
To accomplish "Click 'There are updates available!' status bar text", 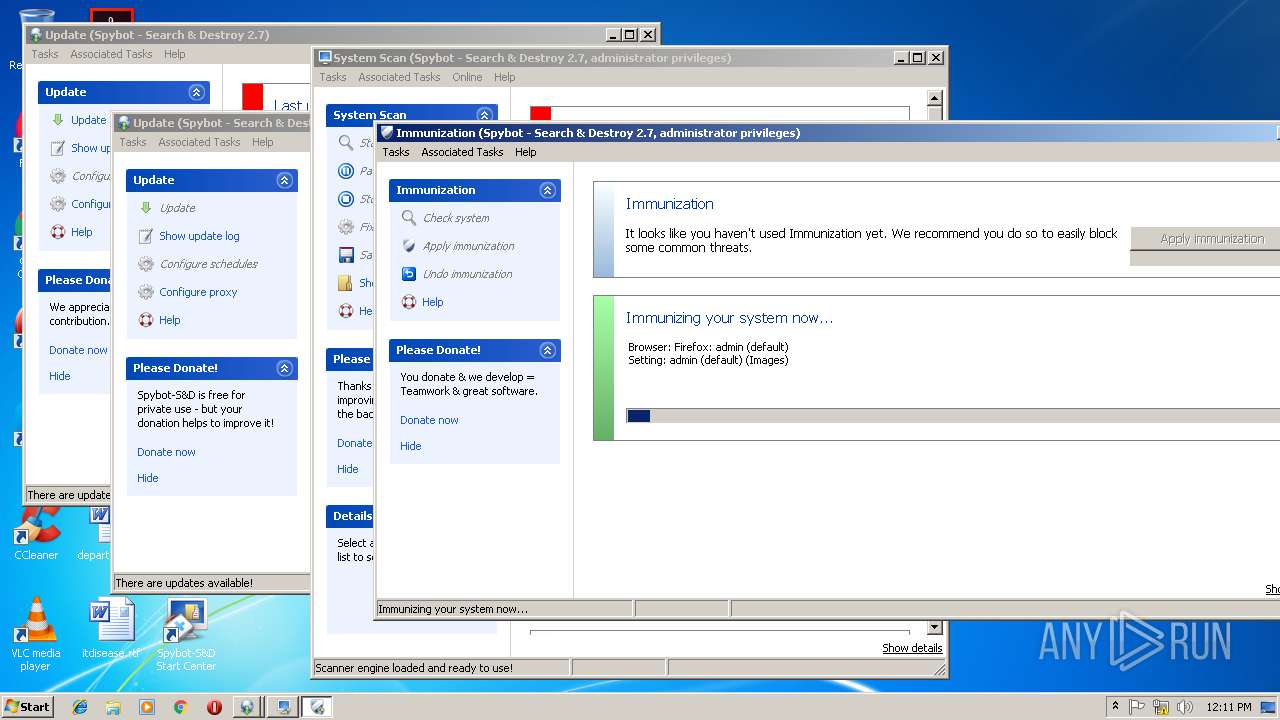I will [x=184, y=583].
